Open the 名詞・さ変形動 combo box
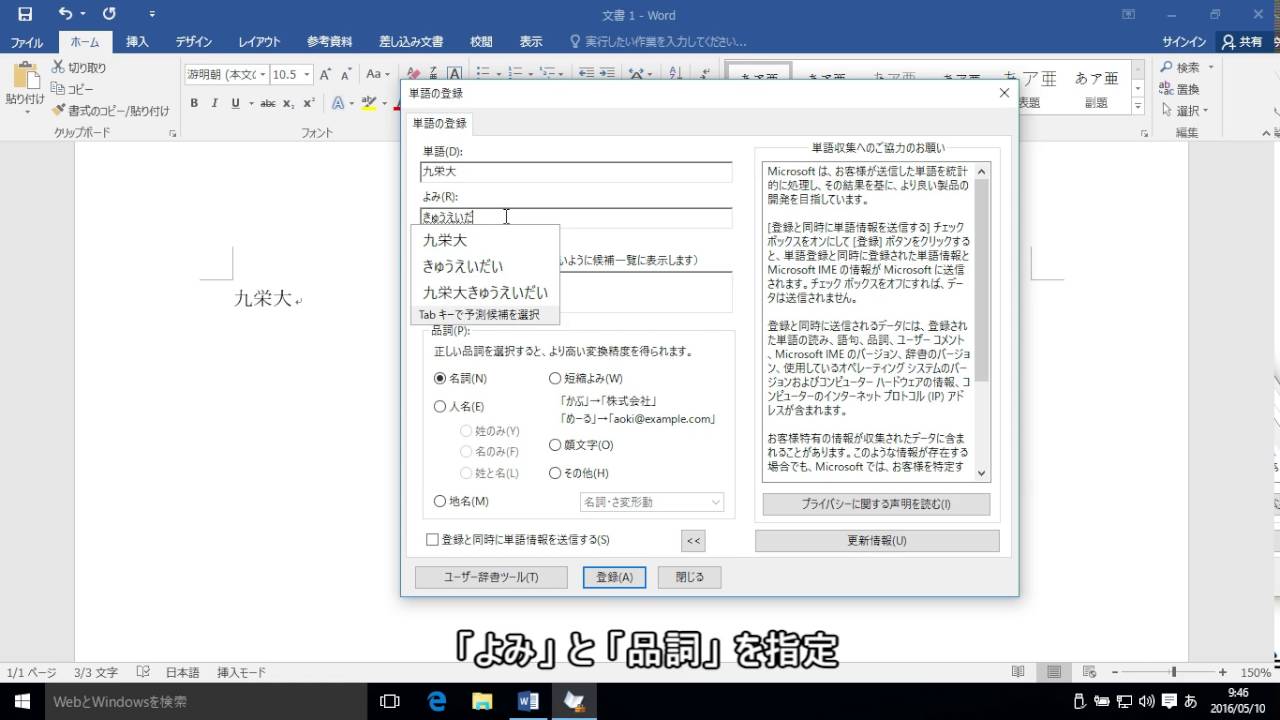Image resolution: width=1280 pixels, height=720 pixels. coord(652,502)
